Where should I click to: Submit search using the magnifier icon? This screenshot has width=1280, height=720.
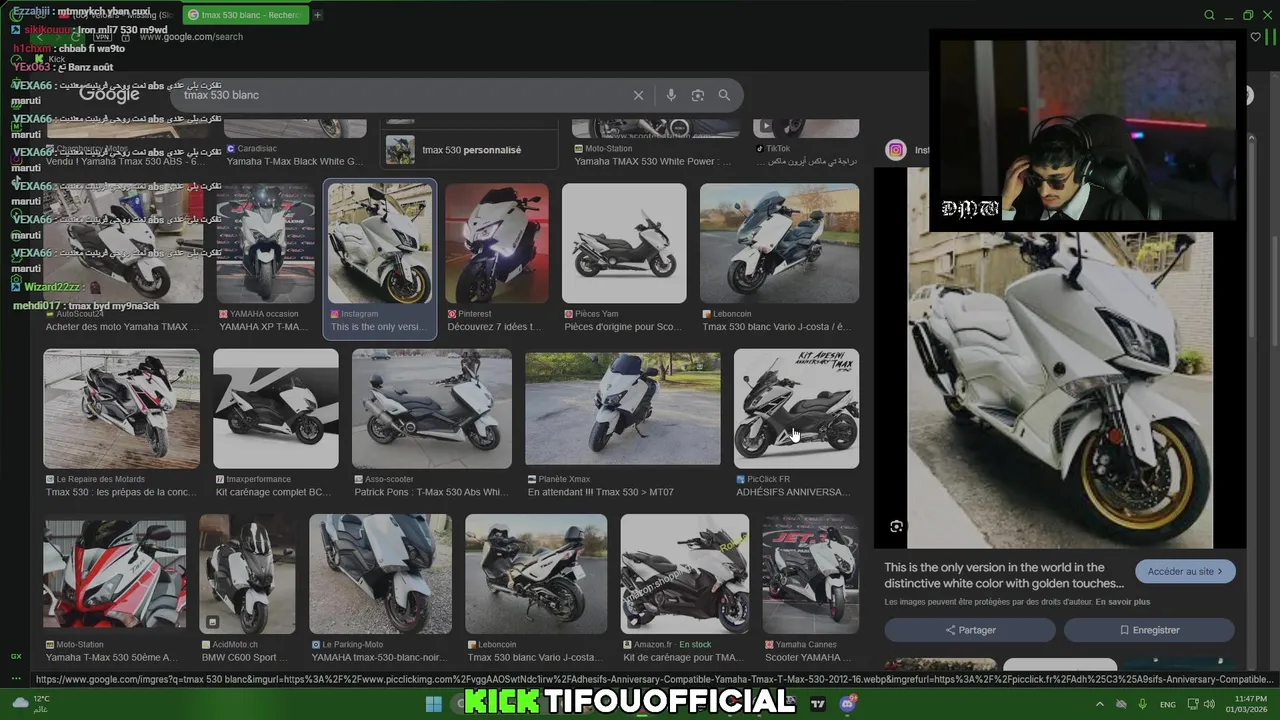(724, 95)
